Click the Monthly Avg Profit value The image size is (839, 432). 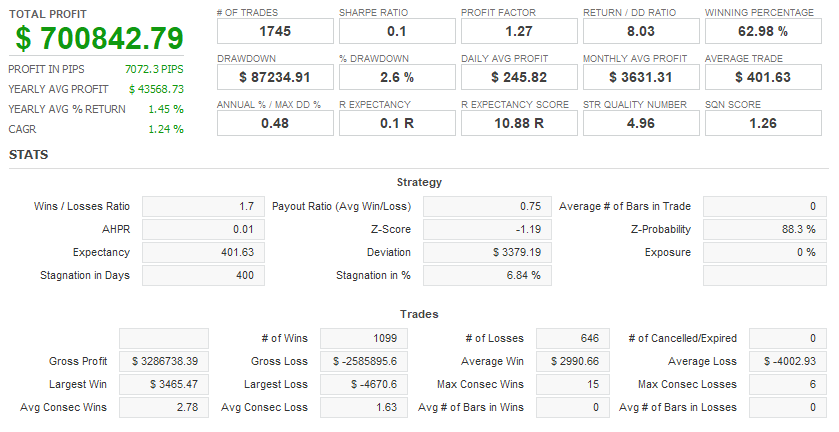pos(641,77)
